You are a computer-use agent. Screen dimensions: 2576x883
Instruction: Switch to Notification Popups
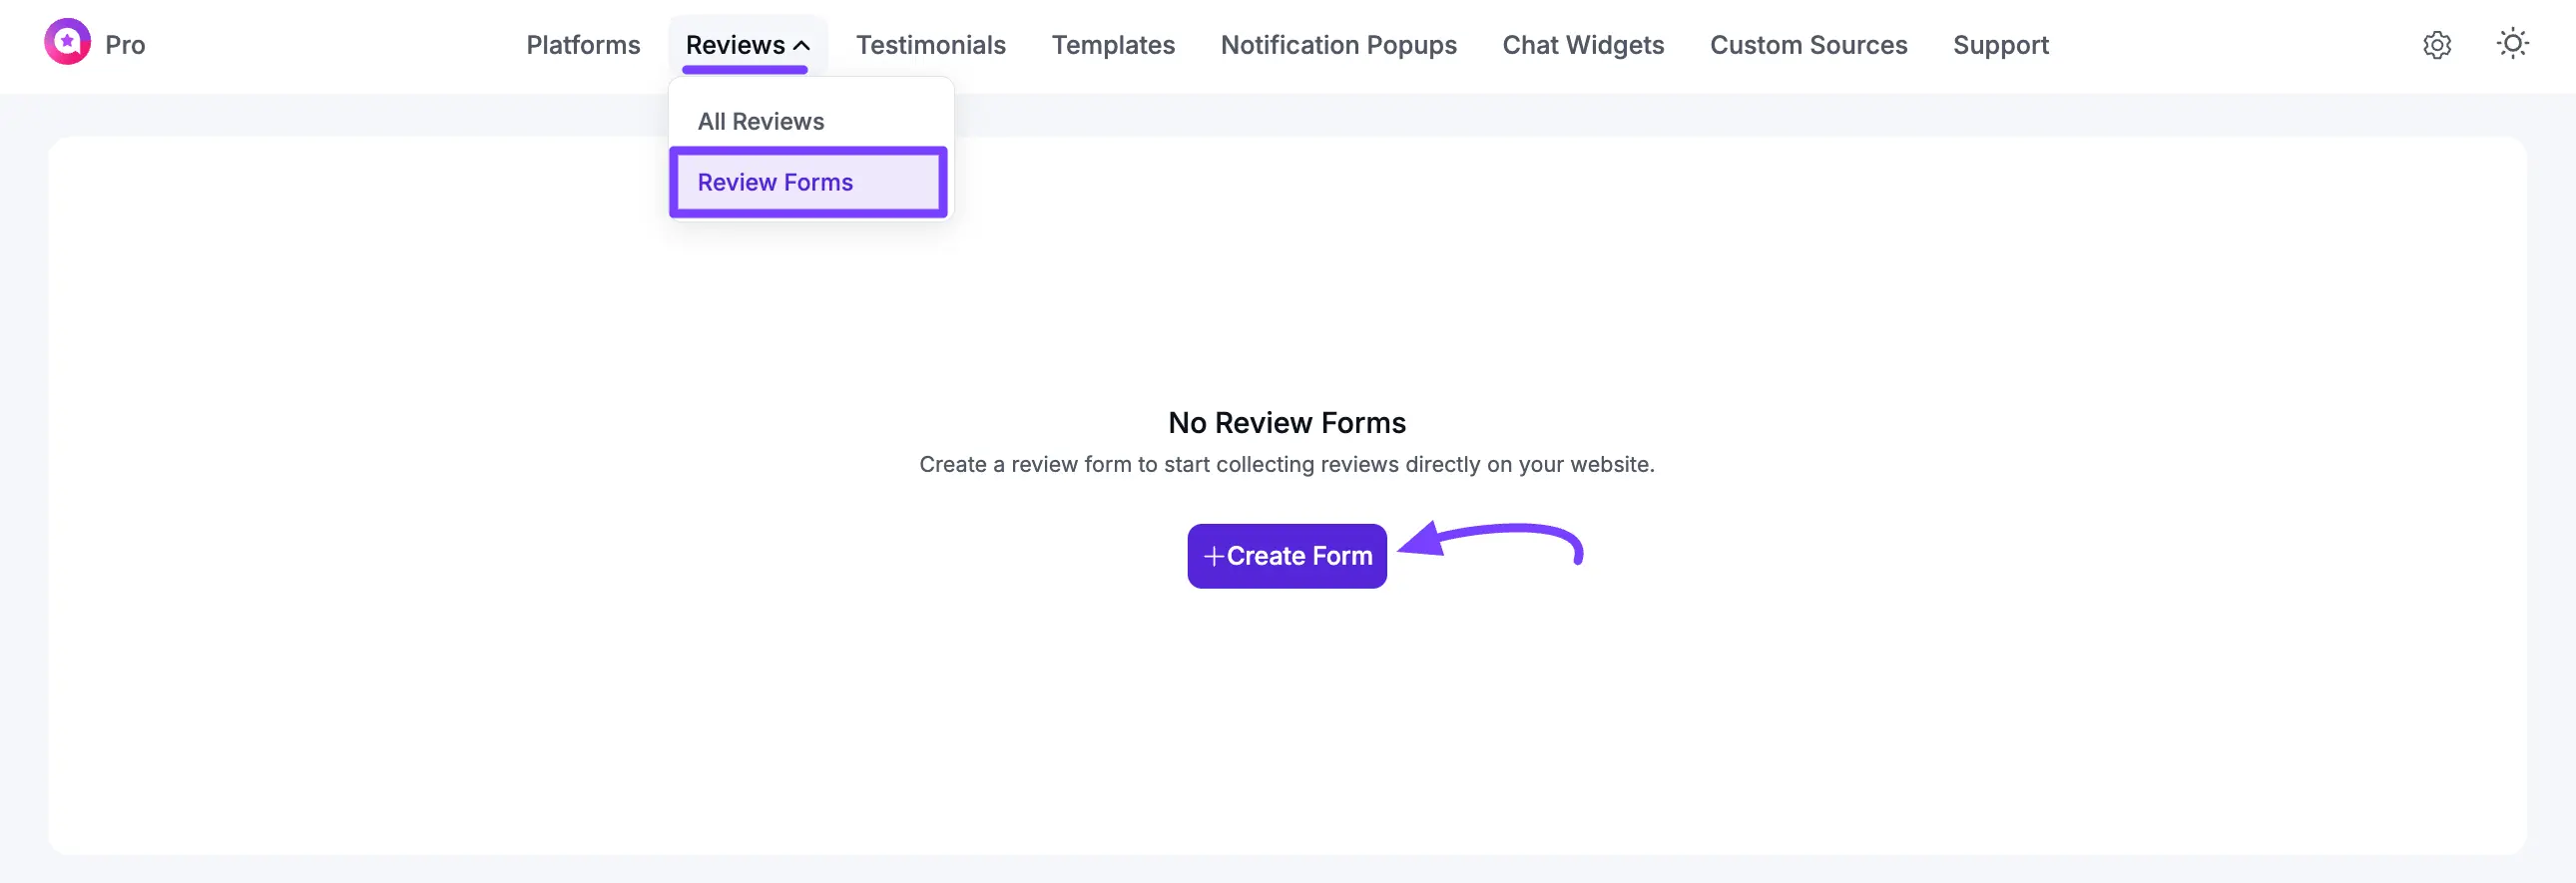(1338, 45)
